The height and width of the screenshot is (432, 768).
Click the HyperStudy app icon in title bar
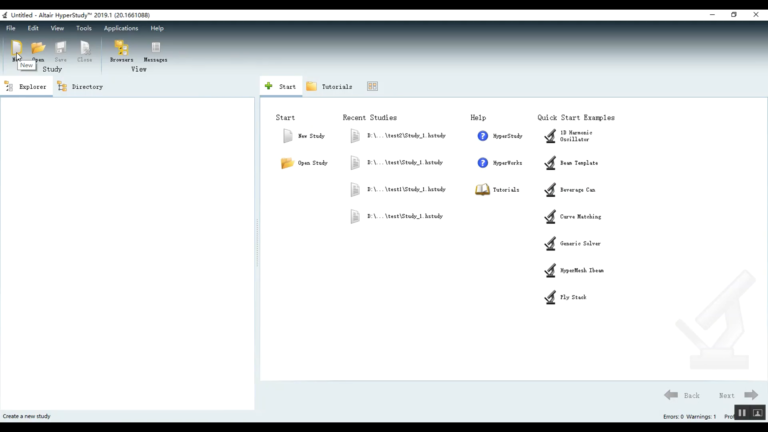4,15
